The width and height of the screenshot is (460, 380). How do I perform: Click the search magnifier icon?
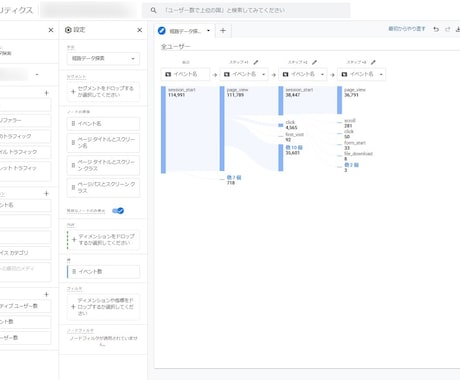153,10
